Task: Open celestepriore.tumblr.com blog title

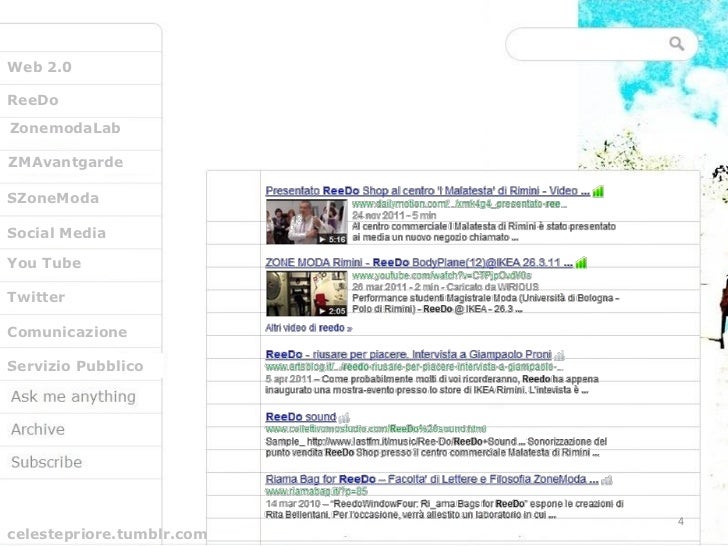Action: (107, 534)
